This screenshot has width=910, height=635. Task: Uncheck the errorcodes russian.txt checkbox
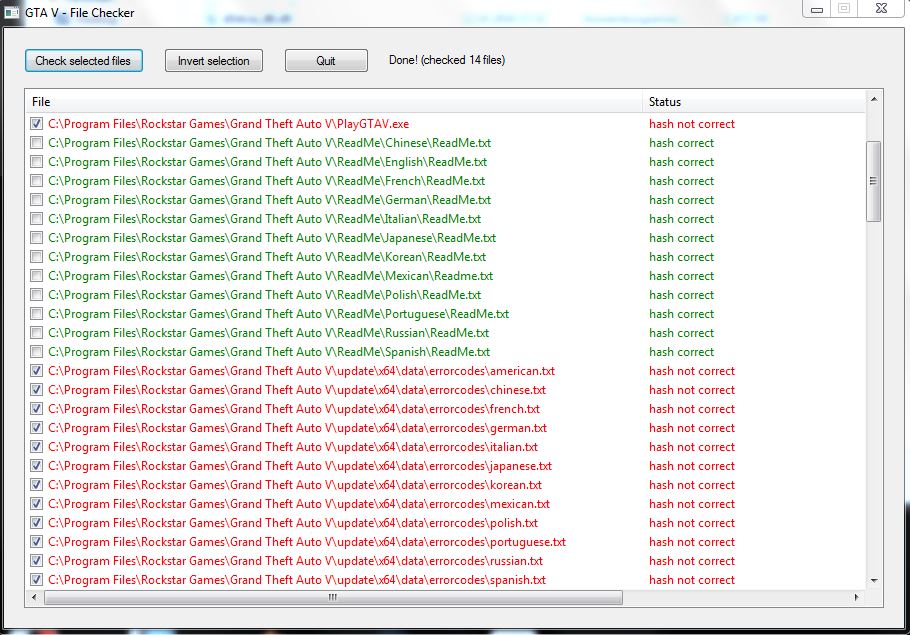pos(37,561)
